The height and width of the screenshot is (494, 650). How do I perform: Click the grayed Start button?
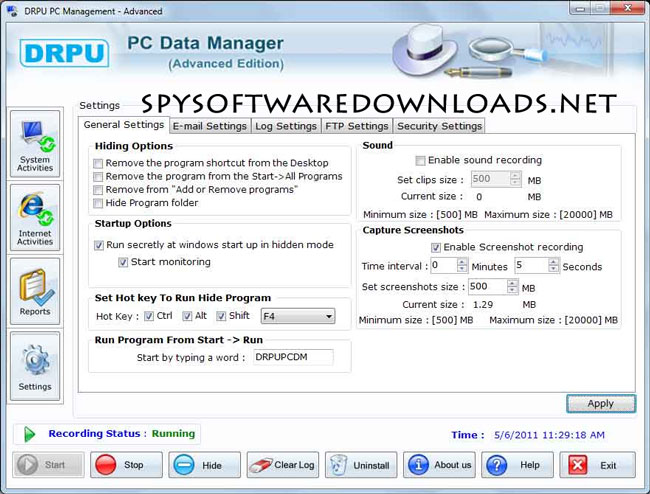[48, 465]
